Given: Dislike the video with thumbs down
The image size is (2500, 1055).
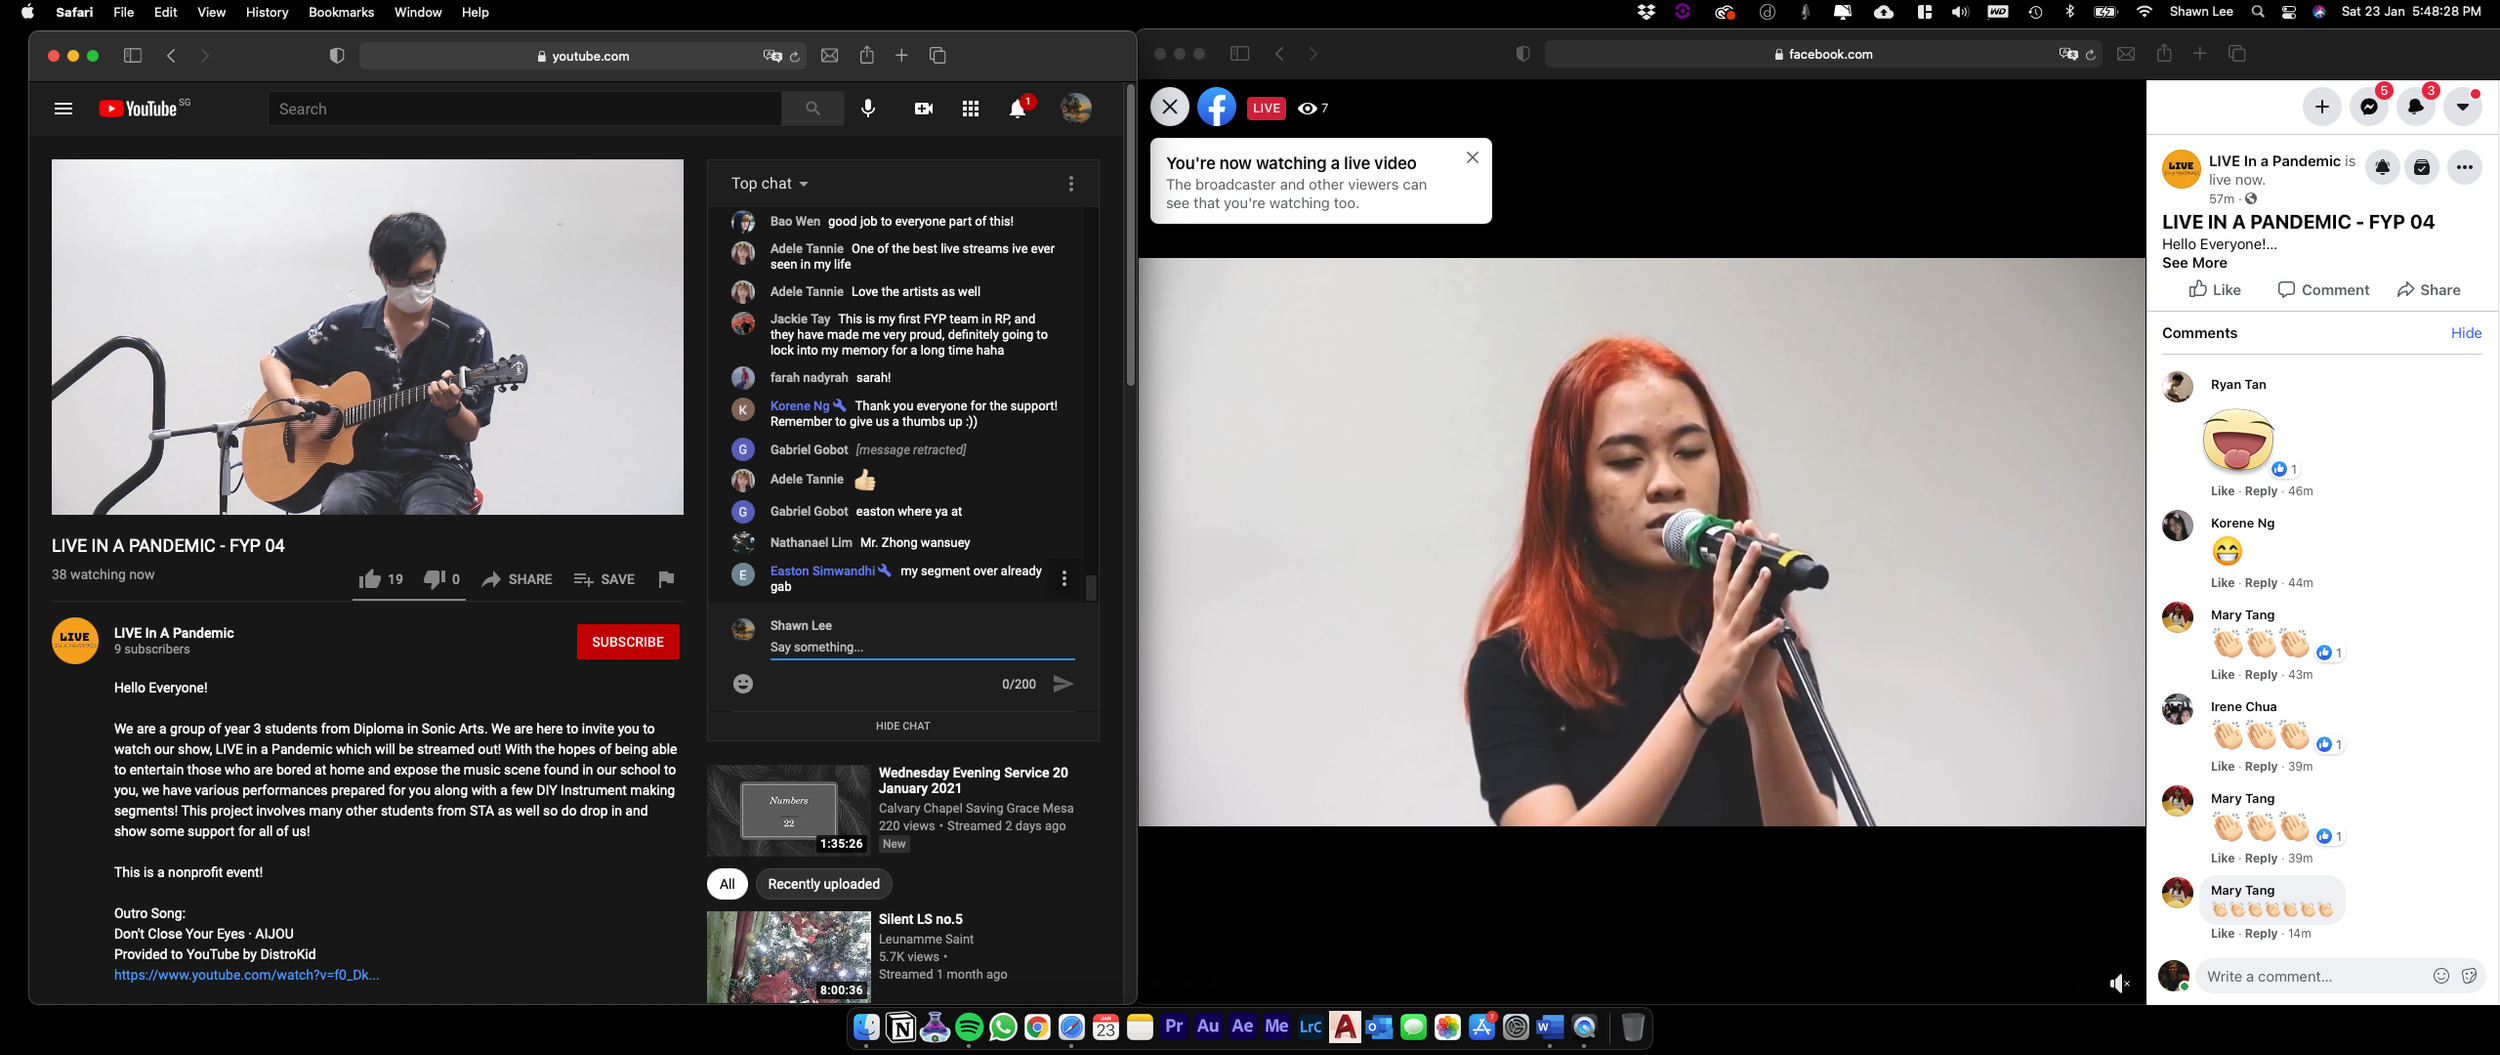Looking at the screenshot, I should click(434, 578).
